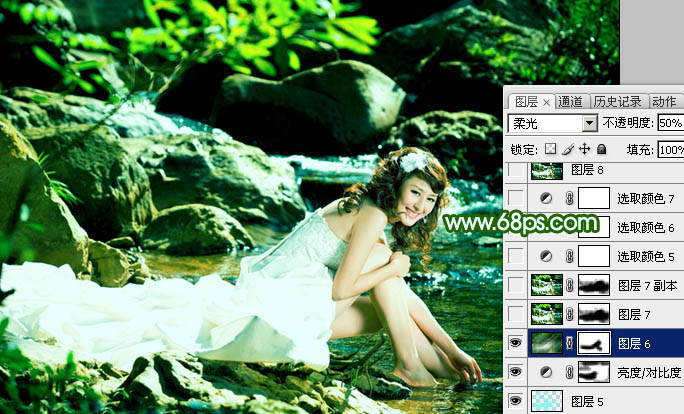
Task: Click the mask link icon on 图层 6
Action: click(x=569, y=343)
